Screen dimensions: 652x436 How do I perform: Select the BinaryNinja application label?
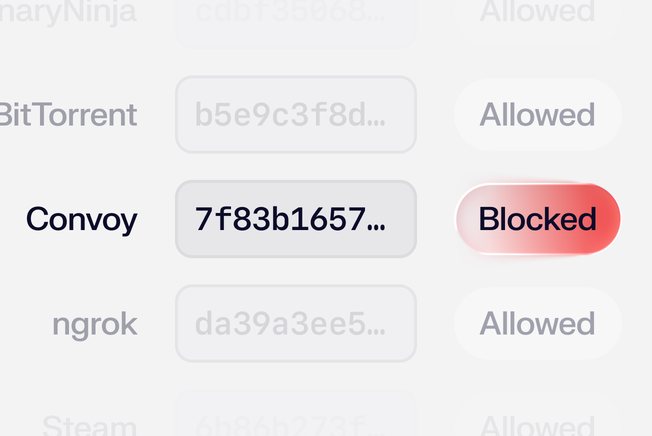point(68,12)
